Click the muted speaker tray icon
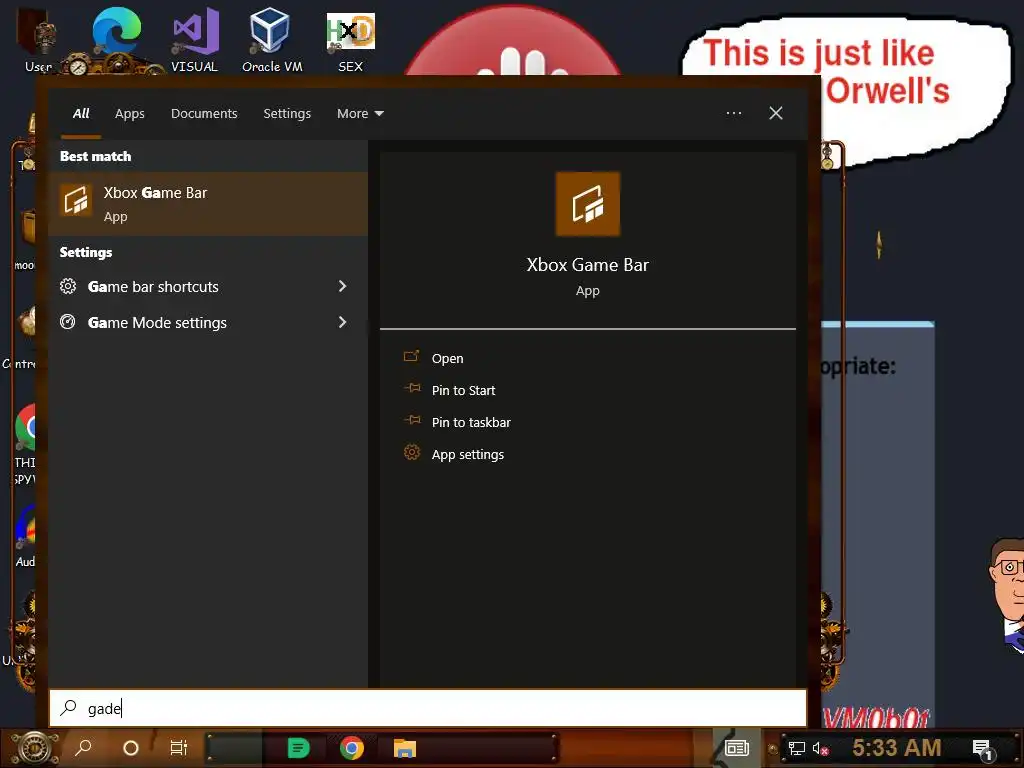The width and height of the screenshot is (1024, 768). (x=820, y=748)
